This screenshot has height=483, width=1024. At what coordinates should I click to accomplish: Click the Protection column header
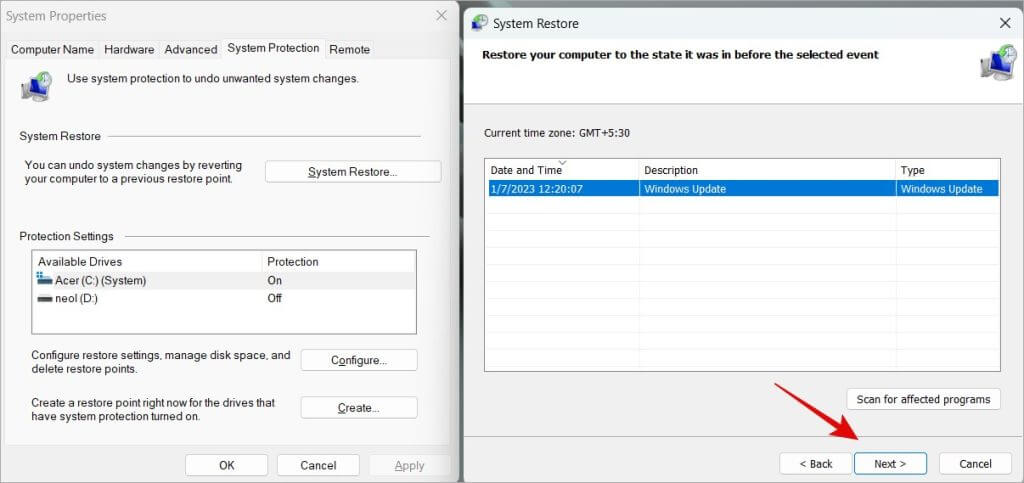pyautogui.click(x=338, y=262)
